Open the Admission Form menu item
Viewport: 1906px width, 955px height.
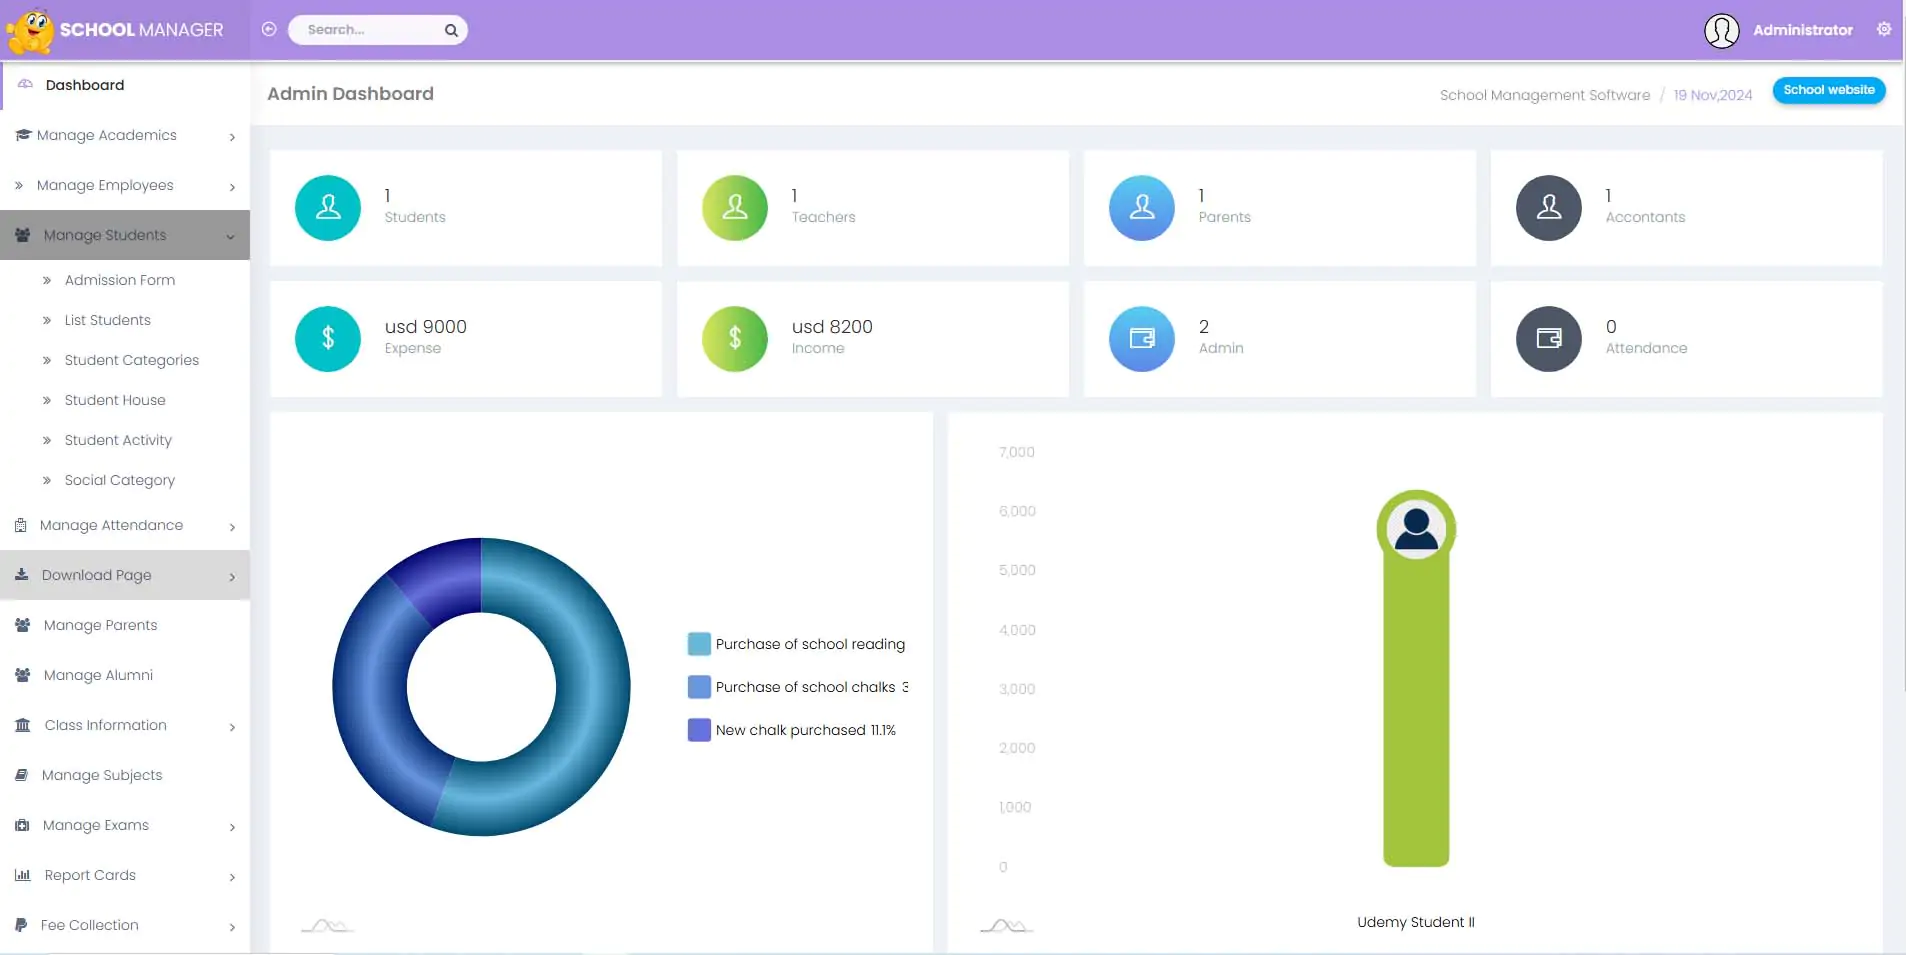coord(120,280)
